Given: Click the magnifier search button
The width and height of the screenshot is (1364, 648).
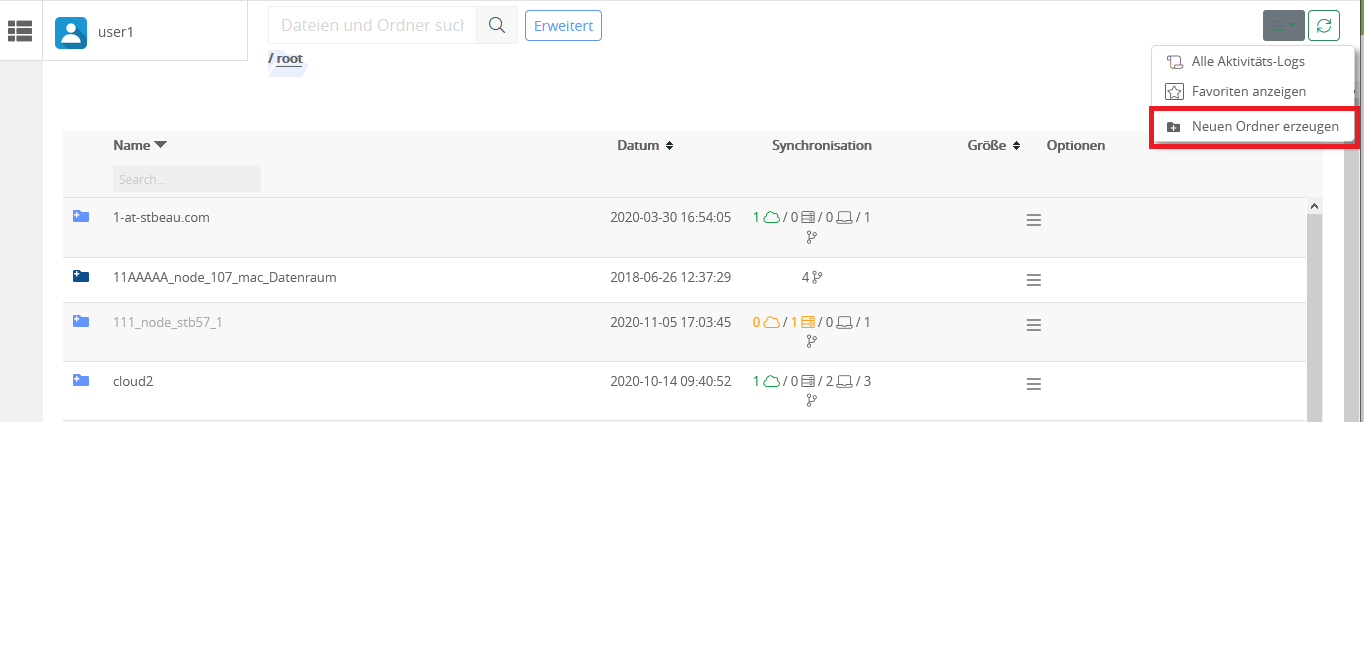Looking at the screenshot, I should click(x=497, y=25).
